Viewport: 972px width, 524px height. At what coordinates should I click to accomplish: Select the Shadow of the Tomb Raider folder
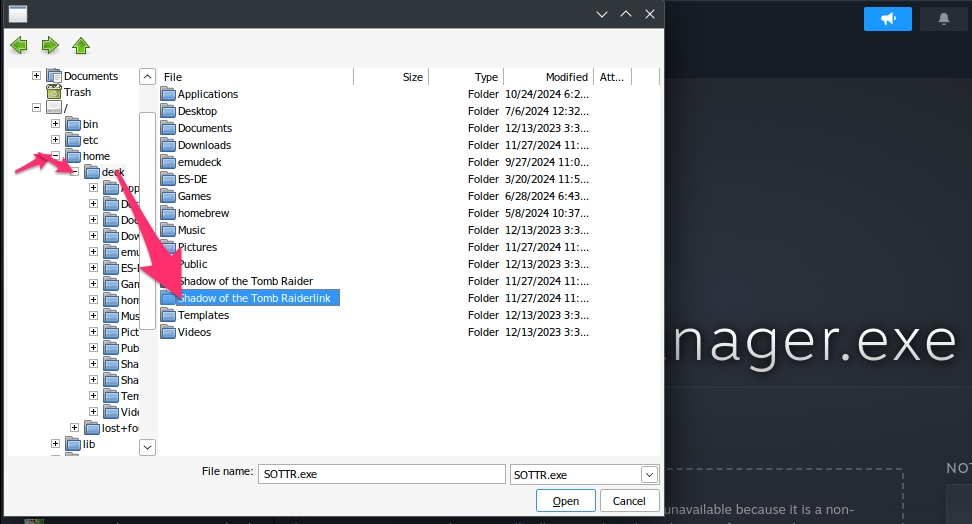tap(245, 281)
